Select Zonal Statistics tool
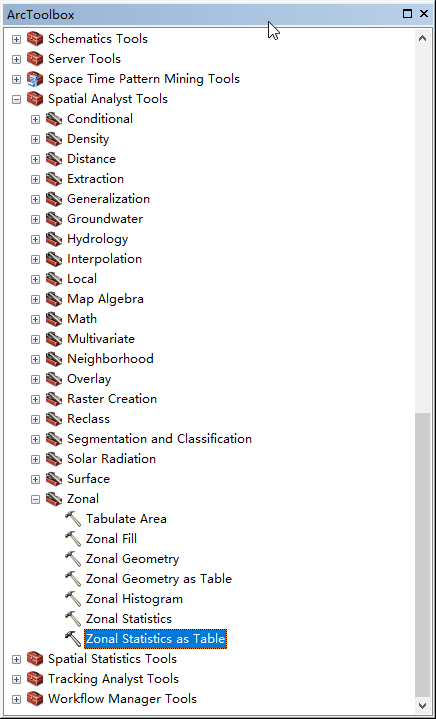The width and height of the screenshot is (436, 719). click(x=129, y=619)
